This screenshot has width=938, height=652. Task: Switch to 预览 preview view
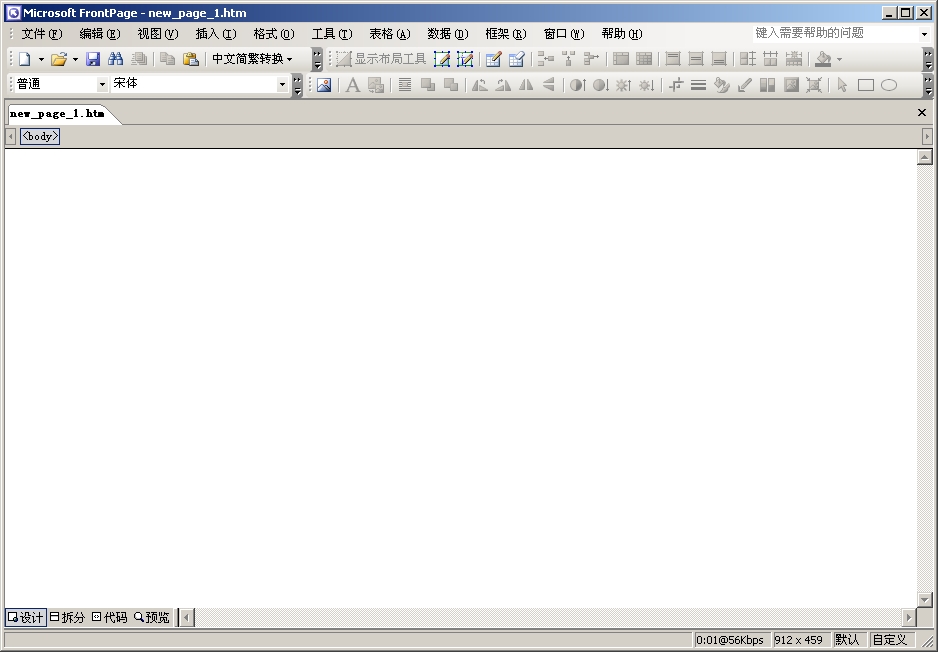click(x=152, y=617)
